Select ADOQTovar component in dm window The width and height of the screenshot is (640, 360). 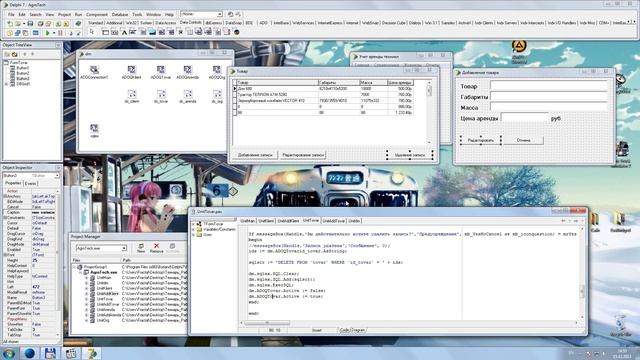[161, 72]
